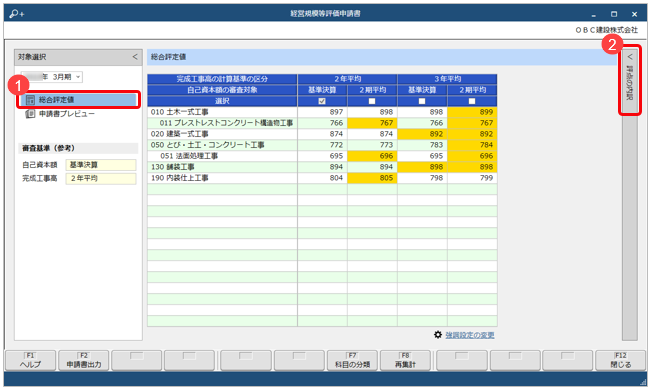Image resolution: width=649 pixels, height=389 pixels.
Task: Expand the 評点の内訳 side panel
Action: [x=630, y=79]
